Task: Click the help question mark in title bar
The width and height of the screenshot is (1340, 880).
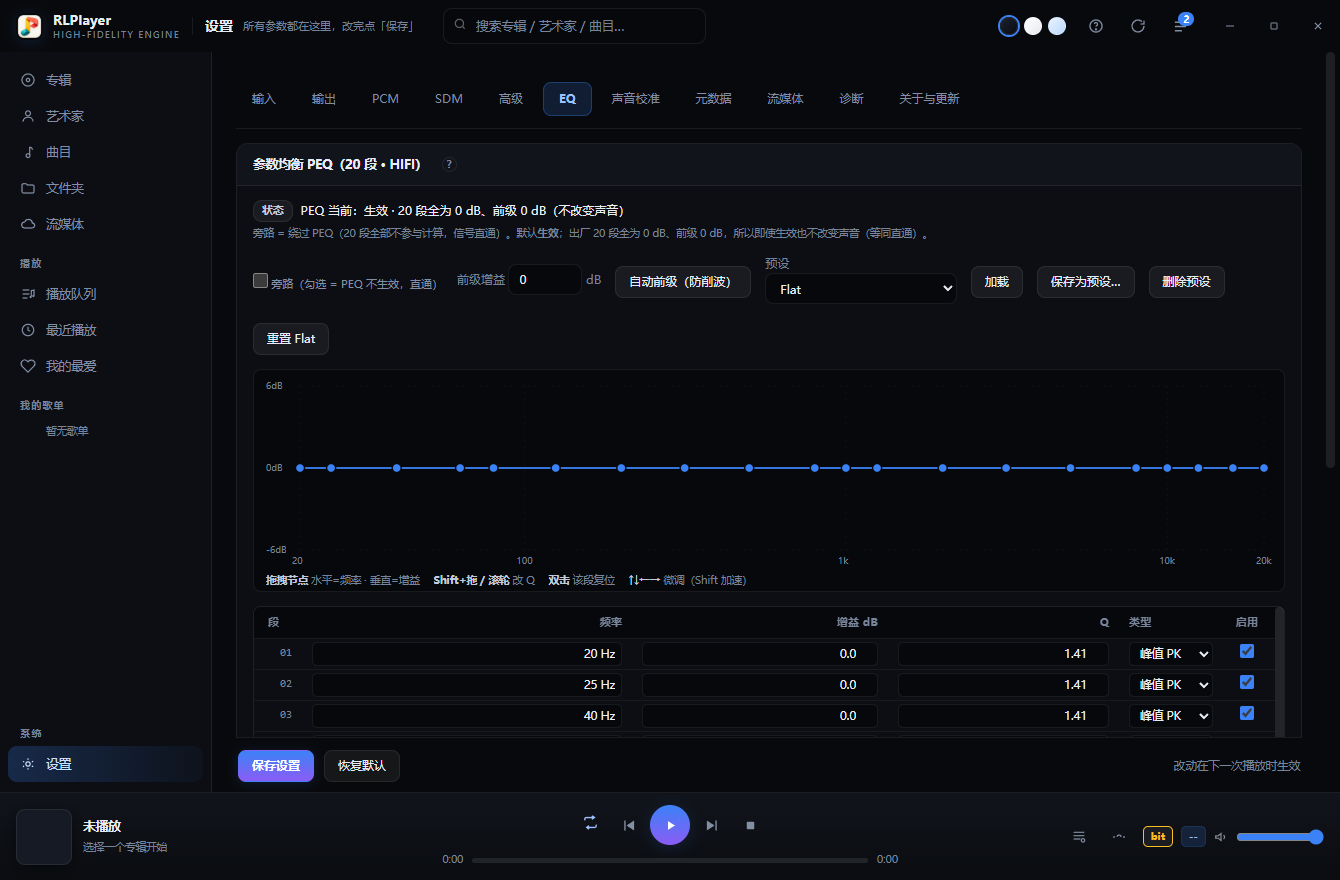Action: click(x=1096, y=26)
